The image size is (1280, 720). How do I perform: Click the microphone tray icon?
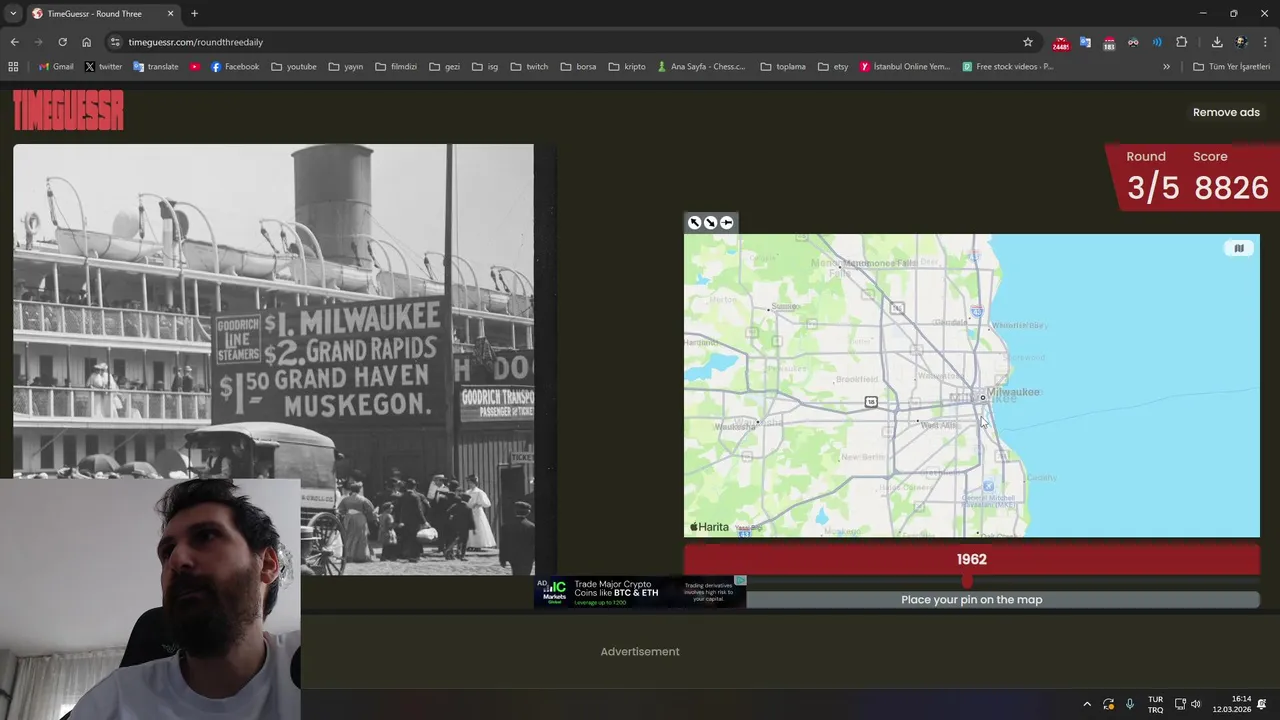pyautogui.click(x=1130, y=704)
